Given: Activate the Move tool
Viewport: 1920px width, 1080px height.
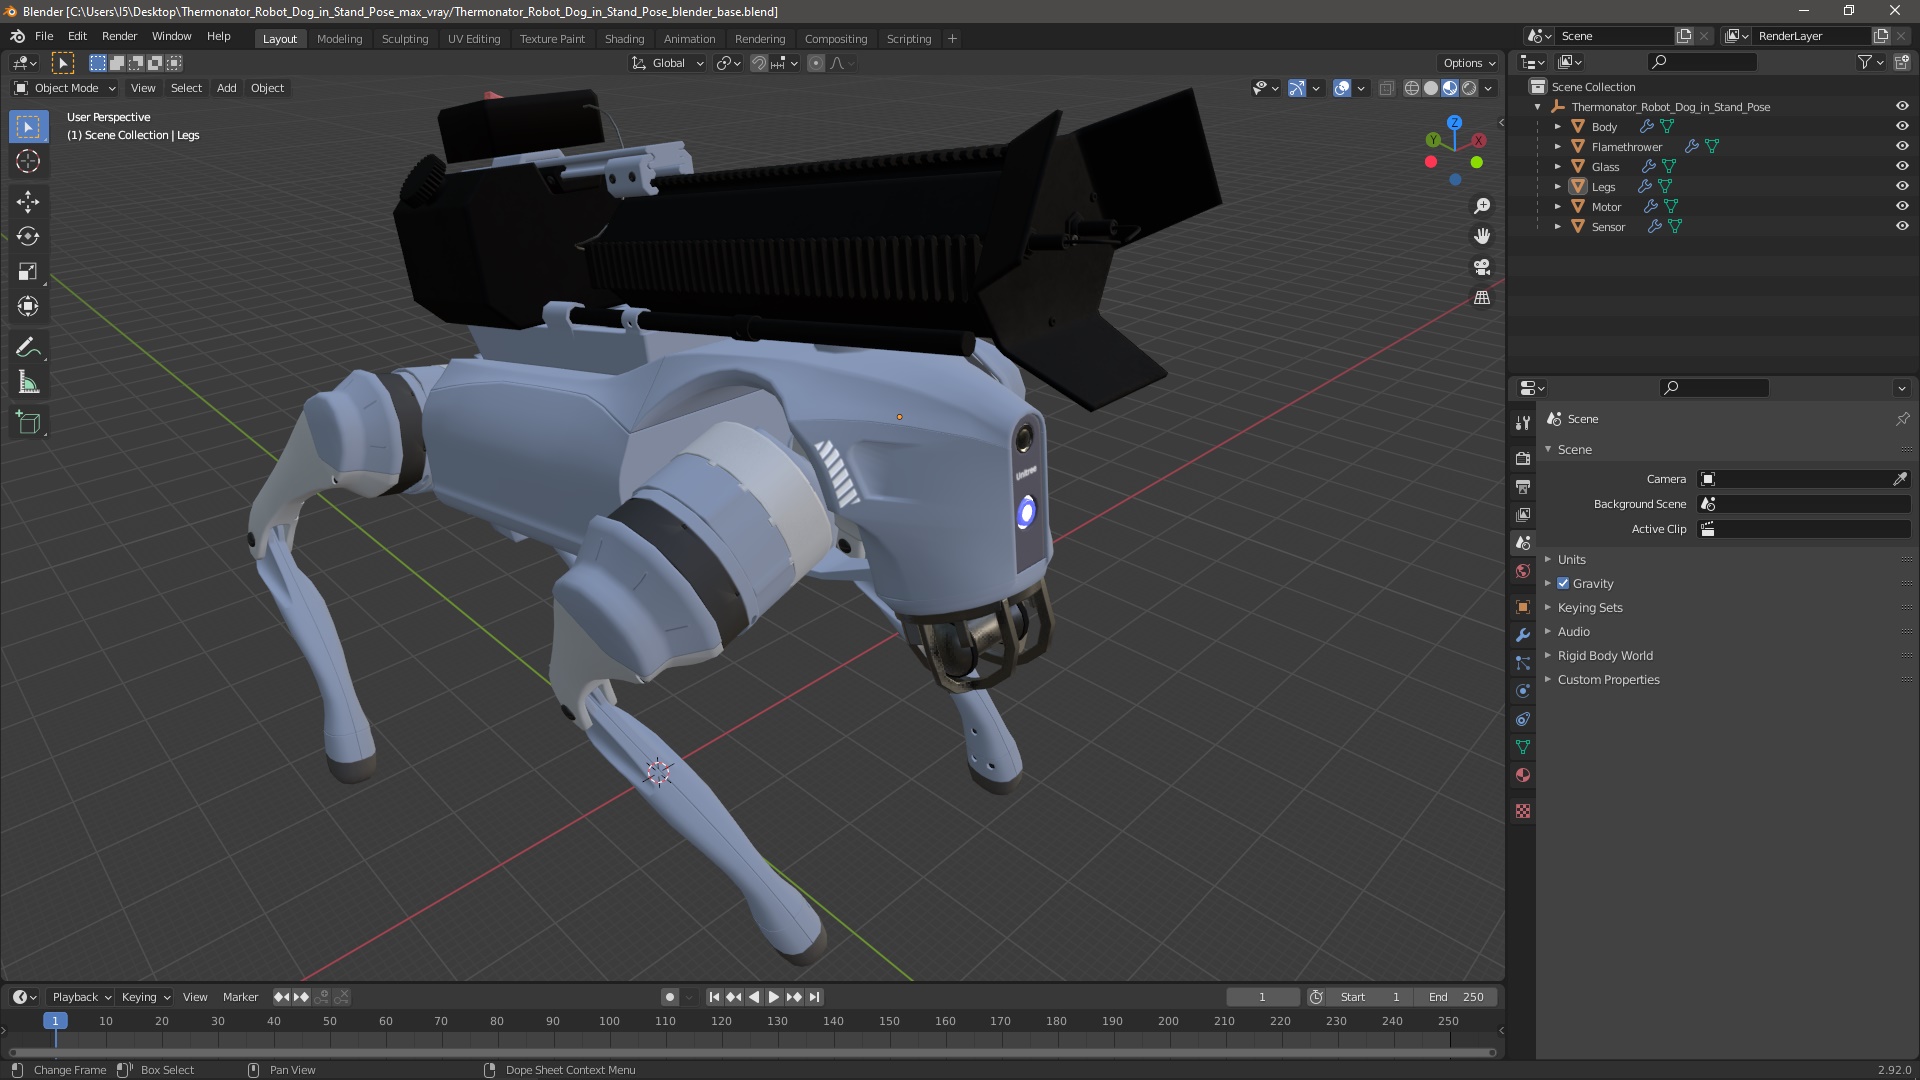Looking at the screenshot, I should (x=28, y=202).
